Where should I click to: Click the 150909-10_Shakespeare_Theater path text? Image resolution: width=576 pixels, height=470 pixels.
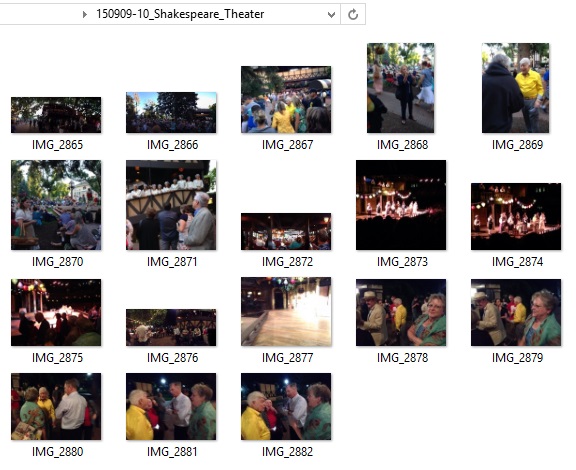(180, 14)
